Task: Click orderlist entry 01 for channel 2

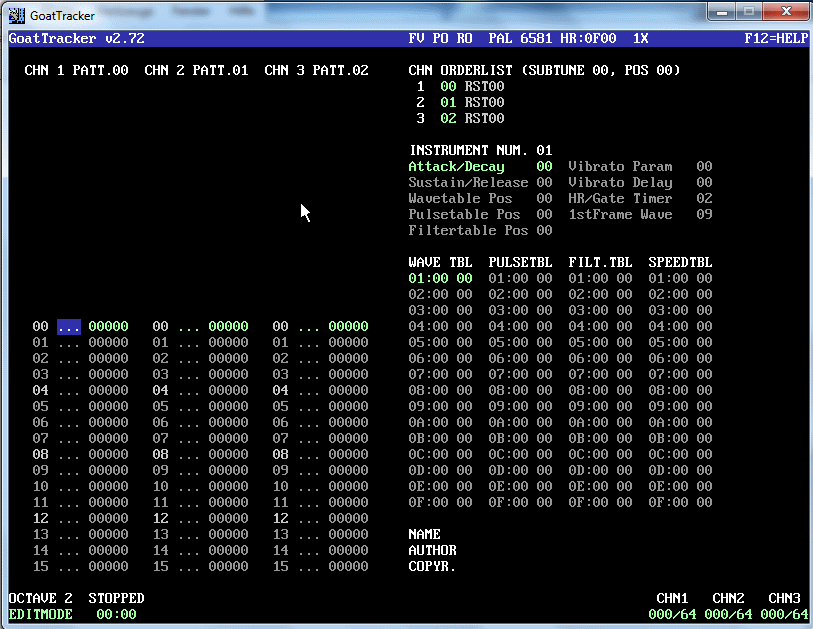Action: [448, 103]
